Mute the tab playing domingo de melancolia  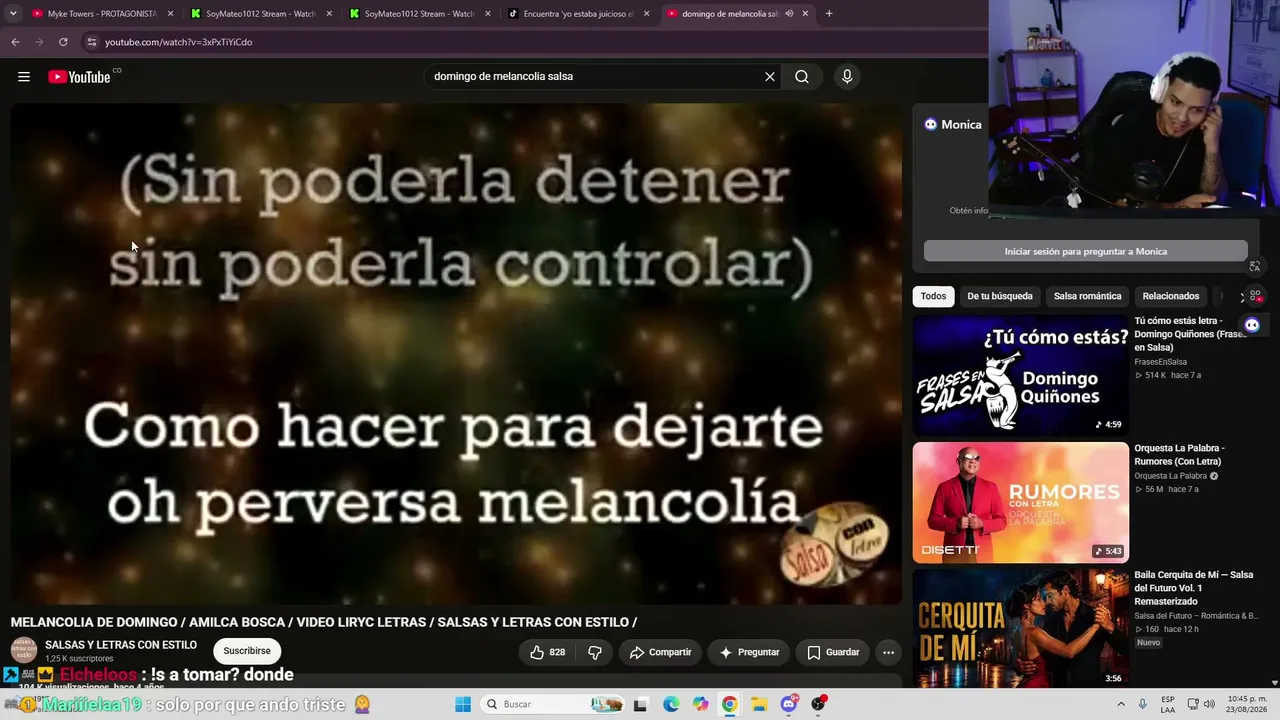[x=789, y=14]
